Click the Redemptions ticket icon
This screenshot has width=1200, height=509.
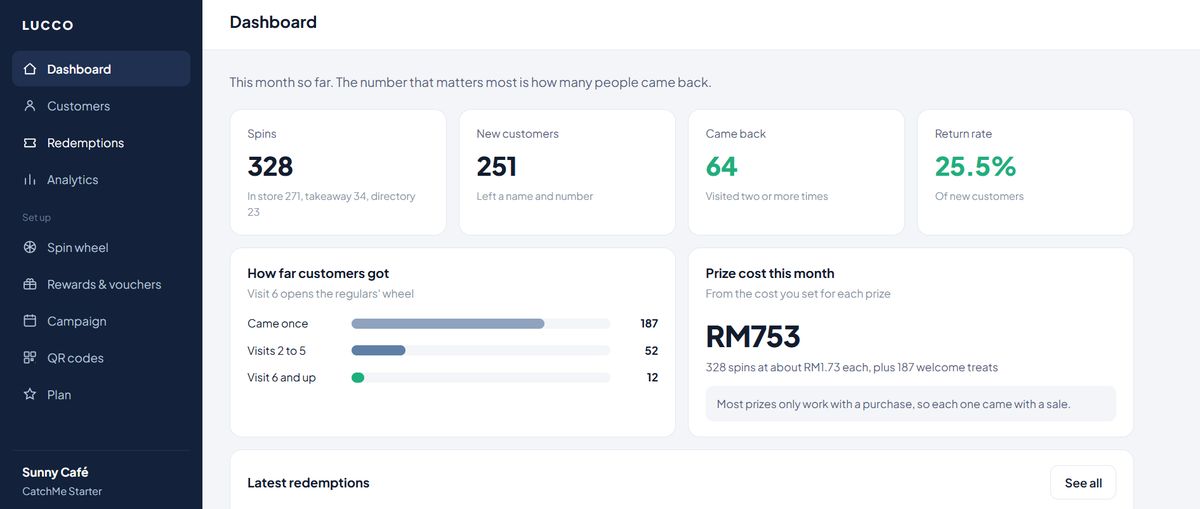[x=30, y=143]
